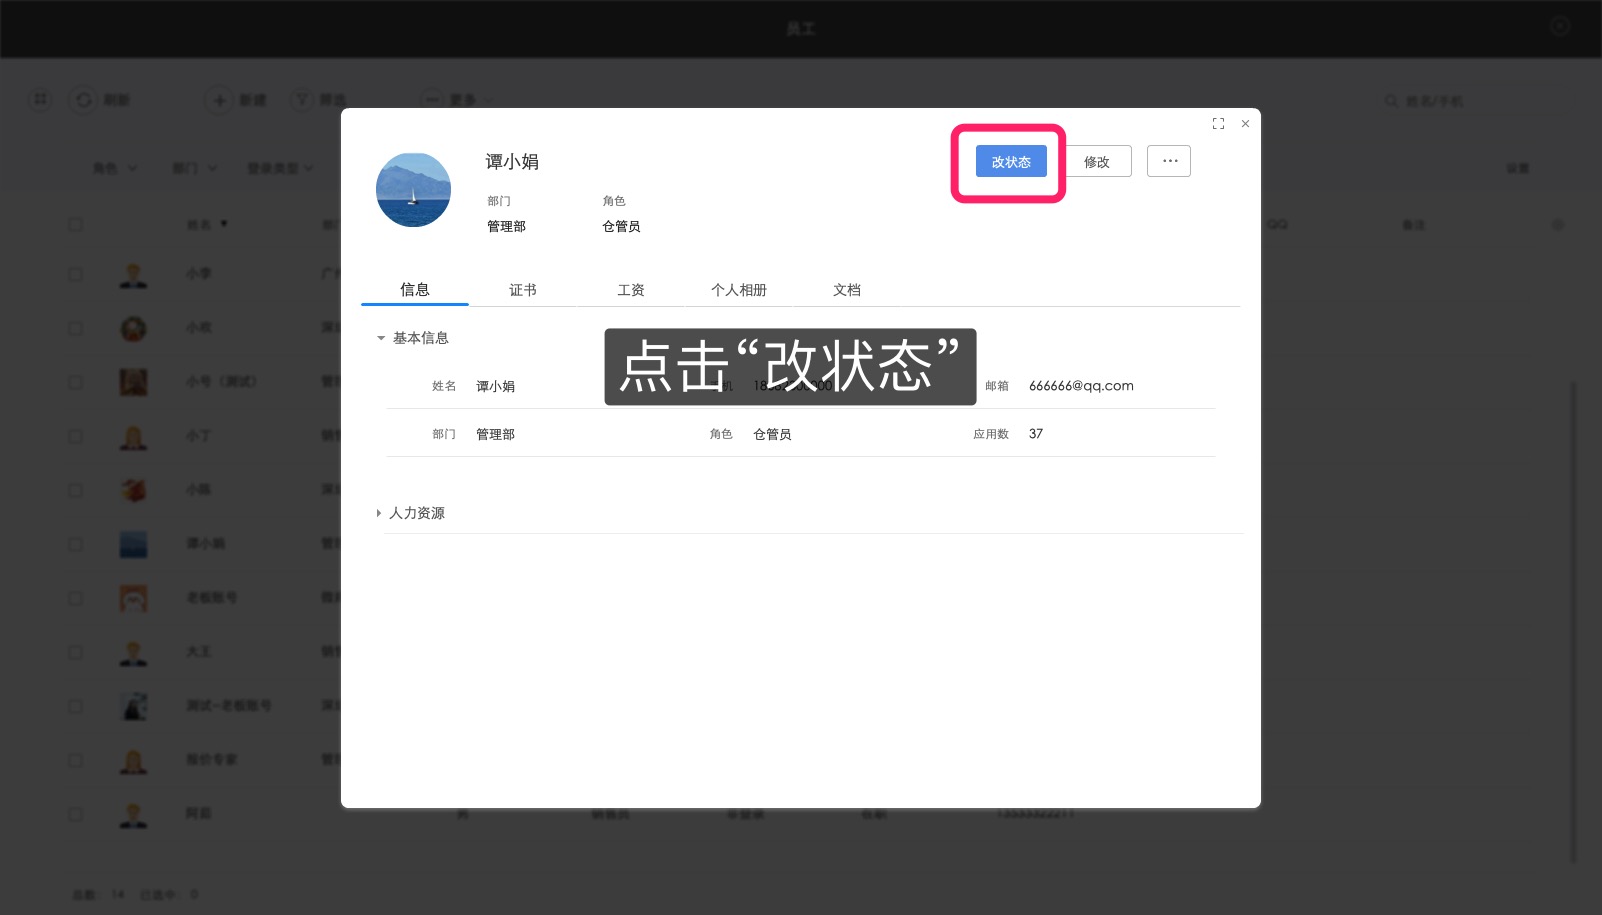Viewport: 1602px width, 915px height.
Task: Open the 角色 filter dropdown
Action: (x=115, y=168)
